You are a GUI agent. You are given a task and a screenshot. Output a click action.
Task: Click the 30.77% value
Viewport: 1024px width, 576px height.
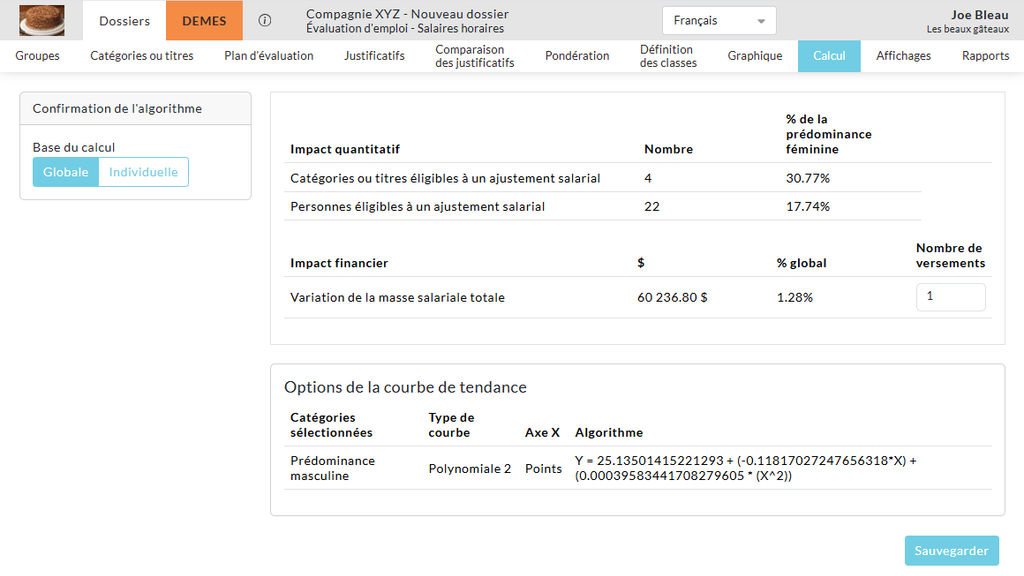(808, 178)
